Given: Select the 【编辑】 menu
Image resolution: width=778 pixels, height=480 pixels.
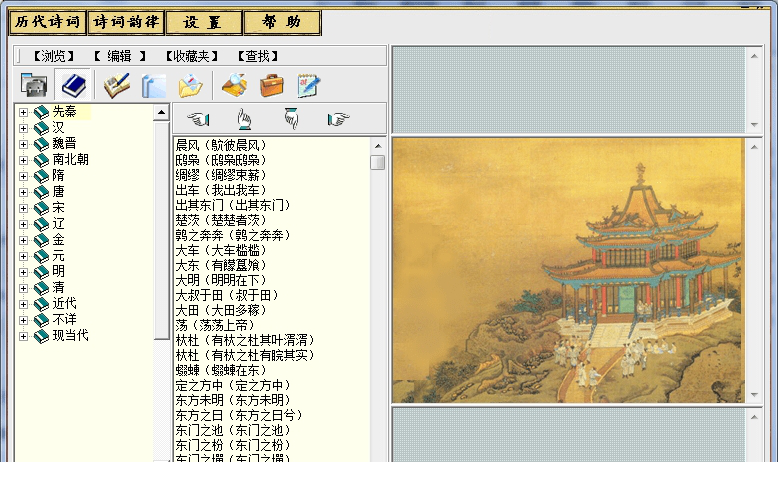Looking at the screenshot, I should coord(120,56).
